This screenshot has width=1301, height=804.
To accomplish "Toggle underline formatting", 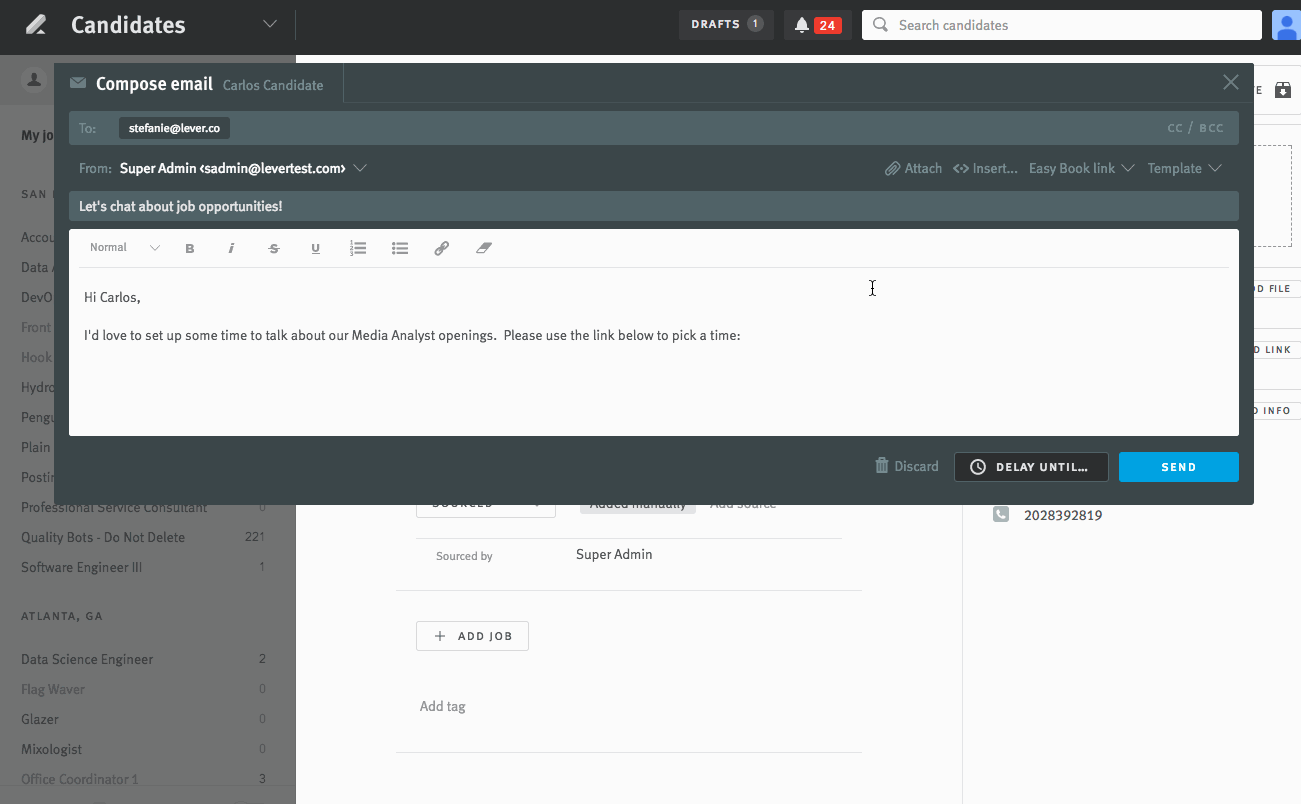I will pos(316,248).
